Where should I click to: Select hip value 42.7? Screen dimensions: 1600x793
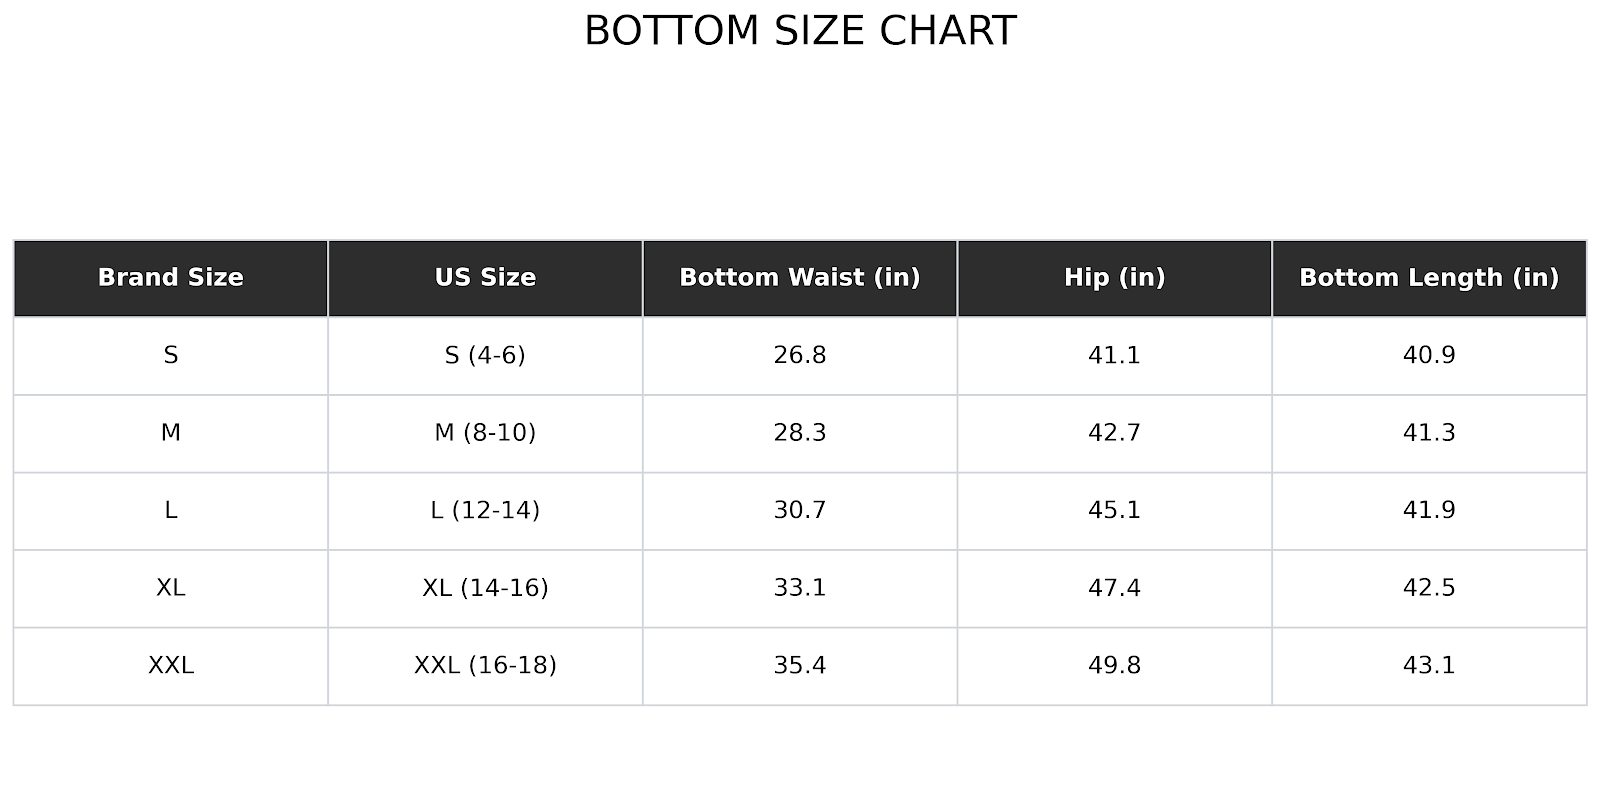(1114, 433)
